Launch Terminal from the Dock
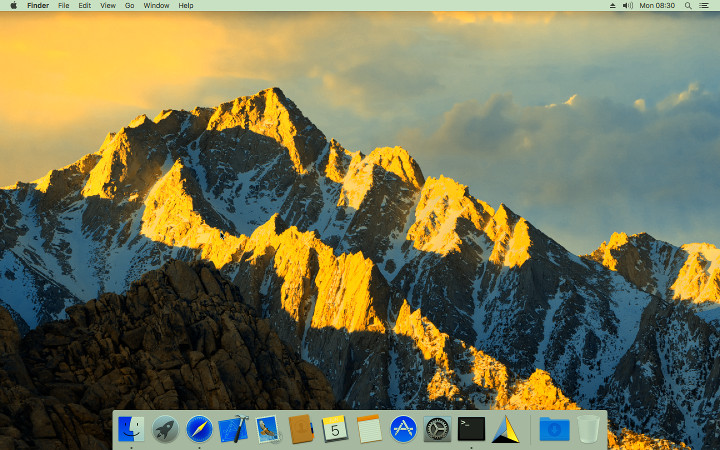This screenshot has width=720, height=450. pos(471,429)
